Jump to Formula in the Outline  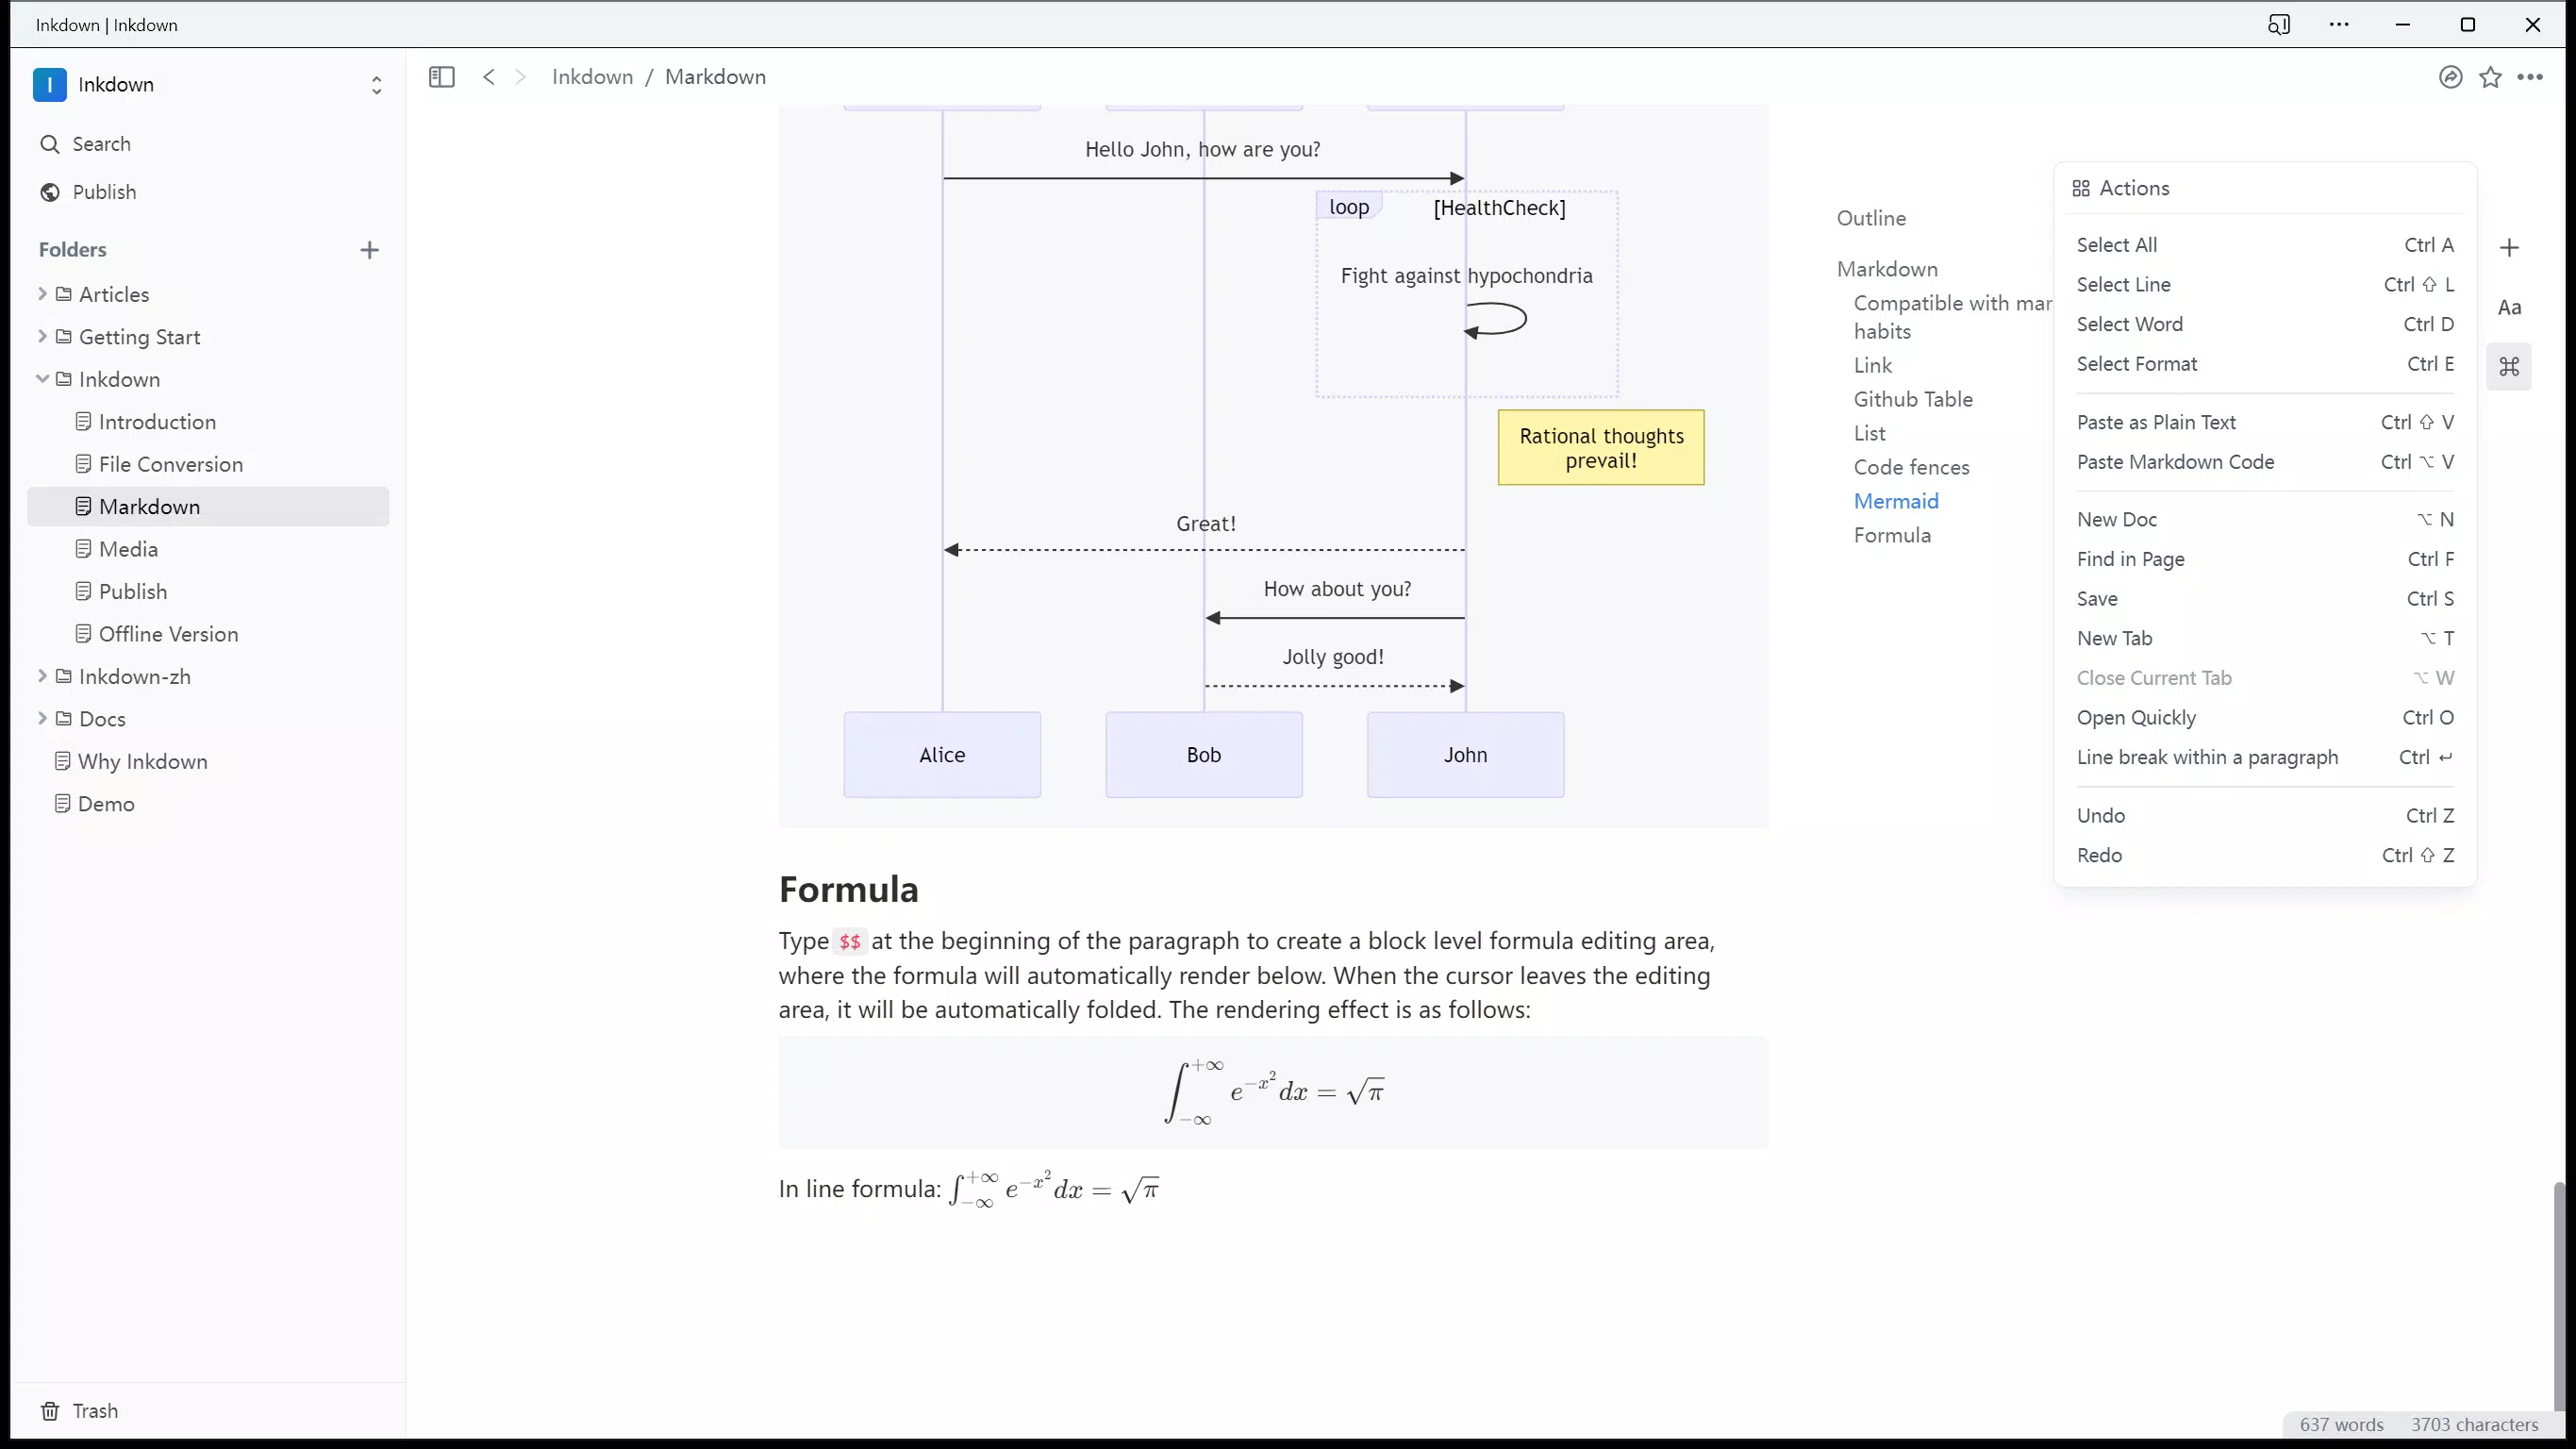pos(1892,535)
